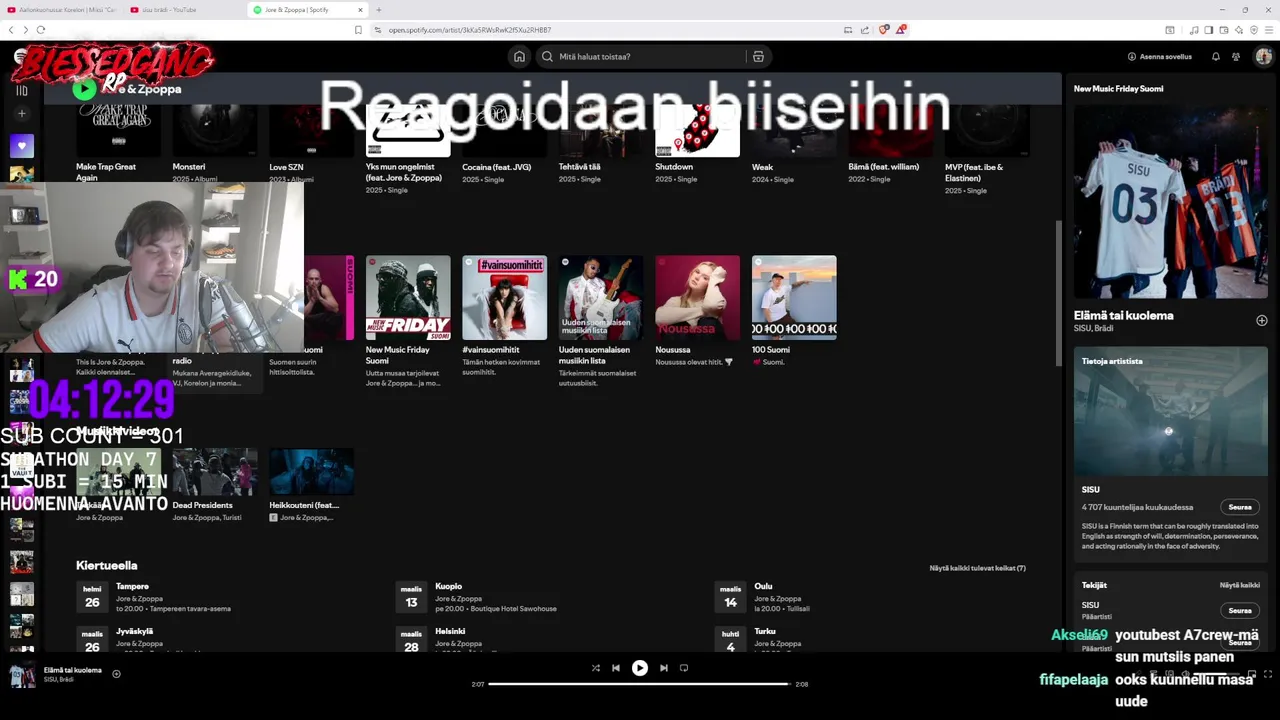Viewport: 1280px width, 720px height.
Task: Open Shutdown single
Action: (697, 142)
